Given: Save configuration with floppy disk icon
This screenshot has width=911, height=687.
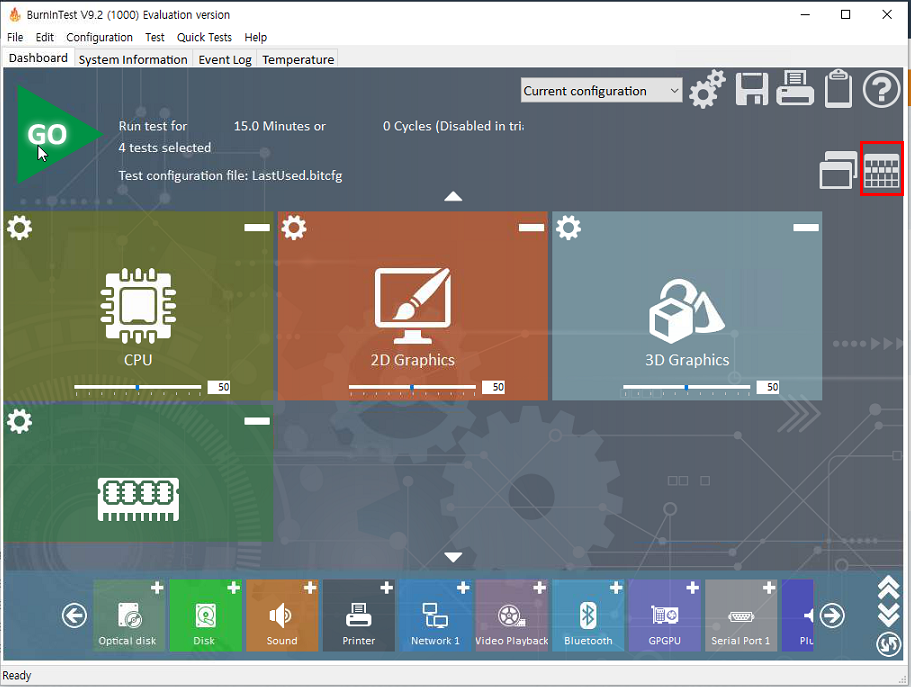Looking at the screenshot, I should [752, 89].
